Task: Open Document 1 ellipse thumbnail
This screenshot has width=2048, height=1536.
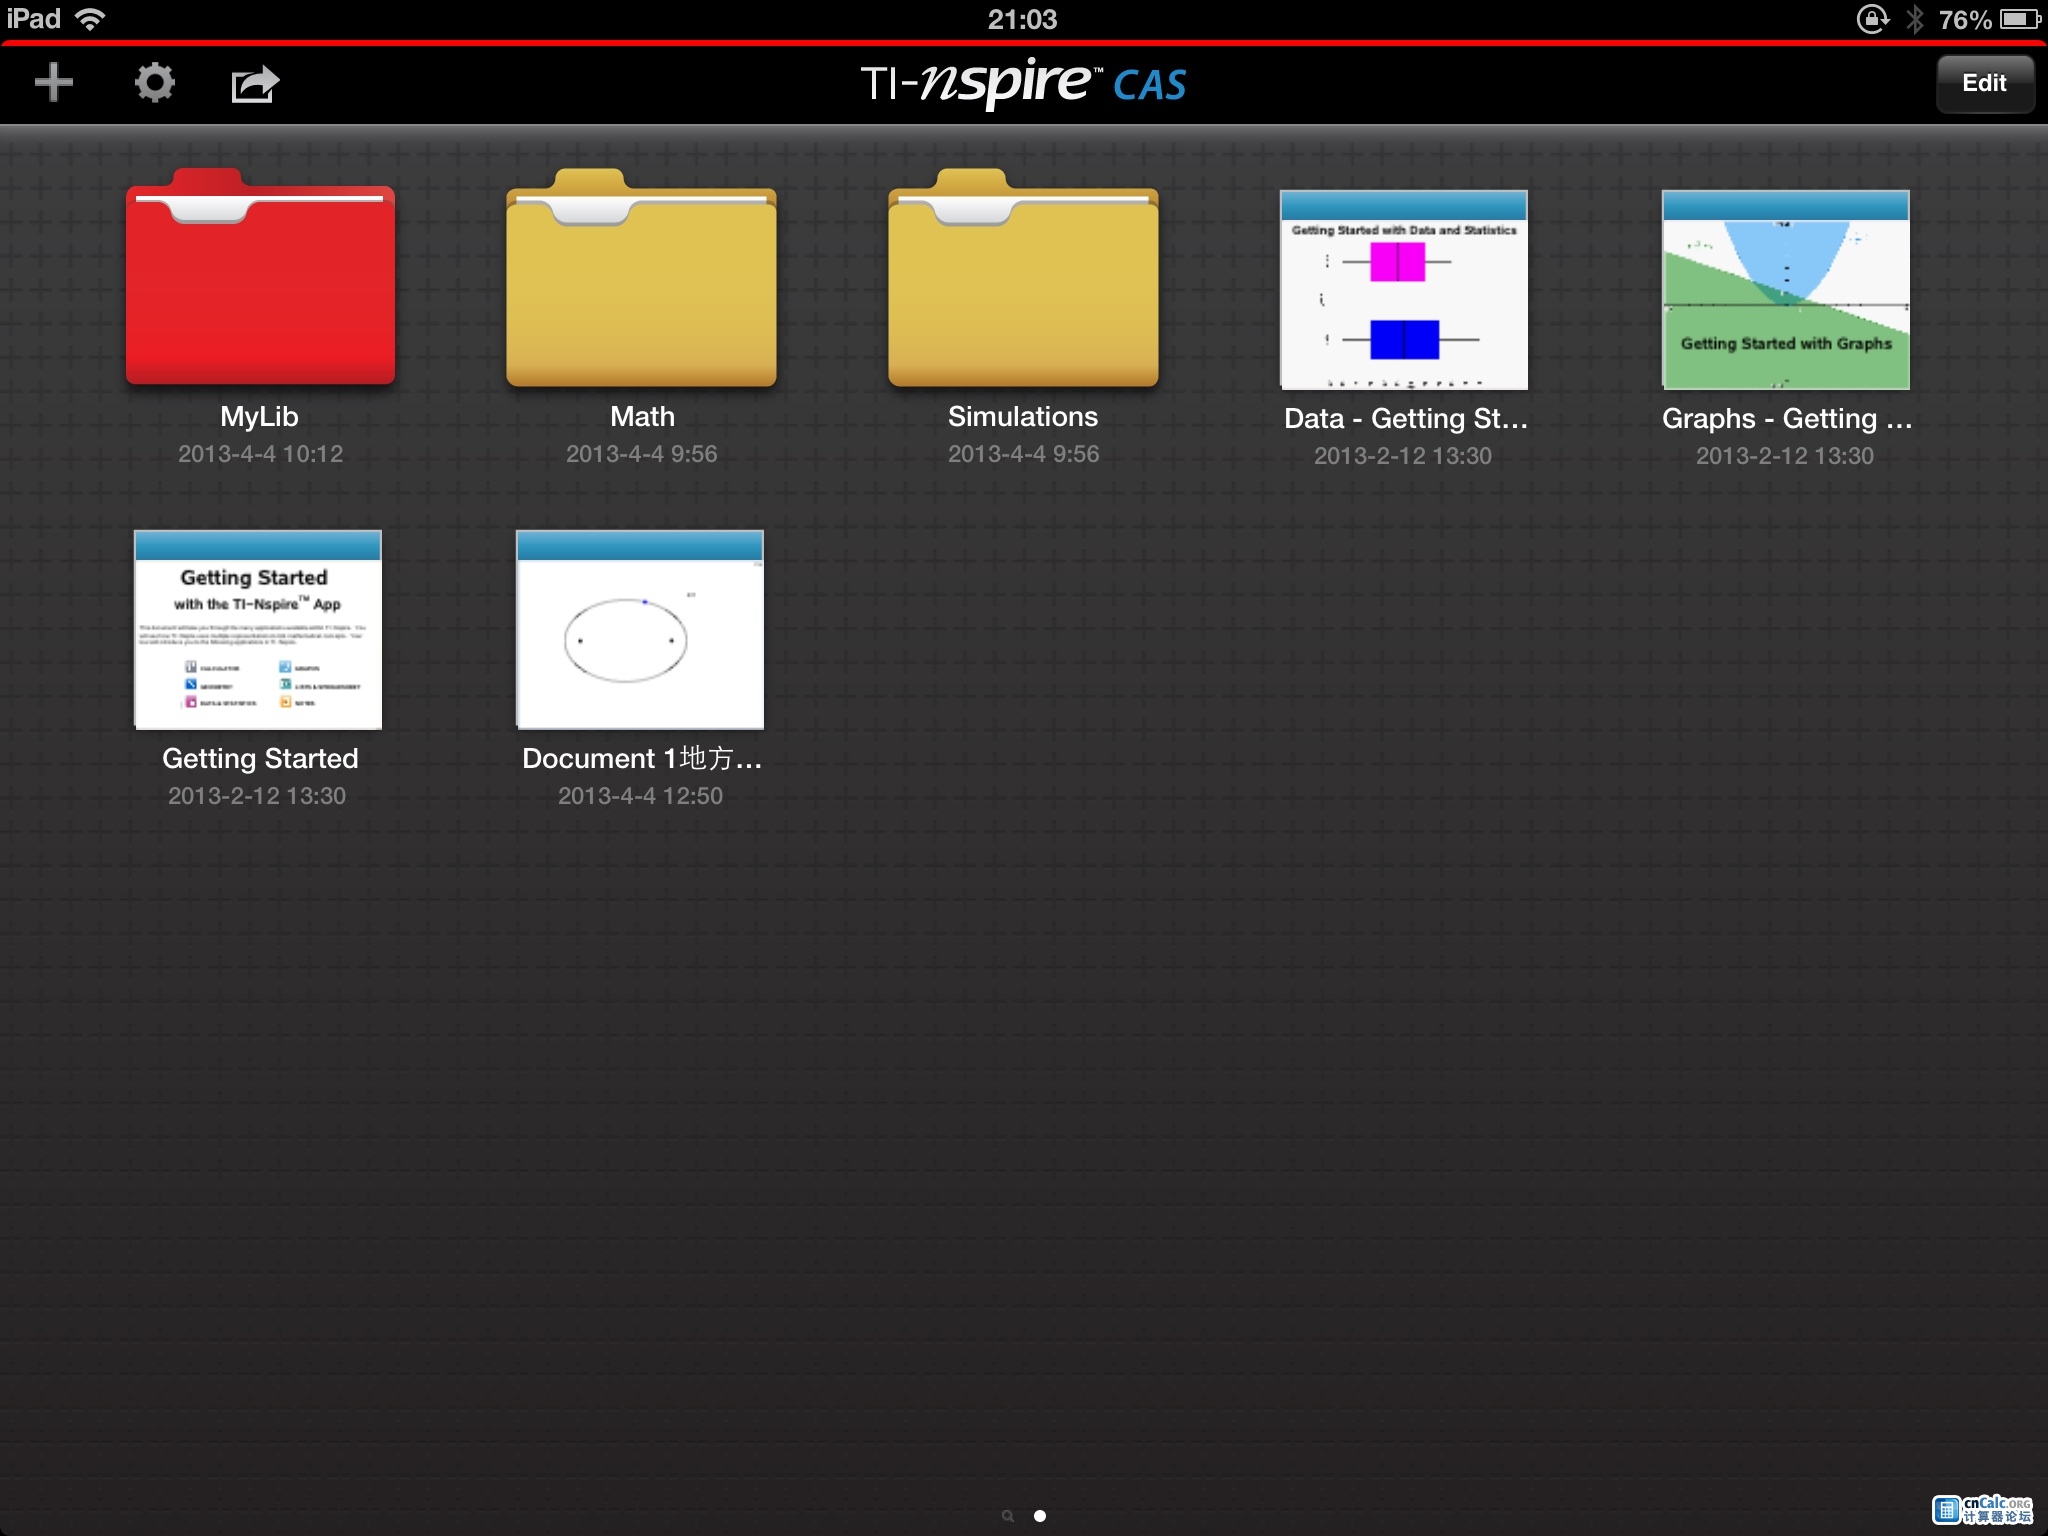Action: (x=640, y=630)
